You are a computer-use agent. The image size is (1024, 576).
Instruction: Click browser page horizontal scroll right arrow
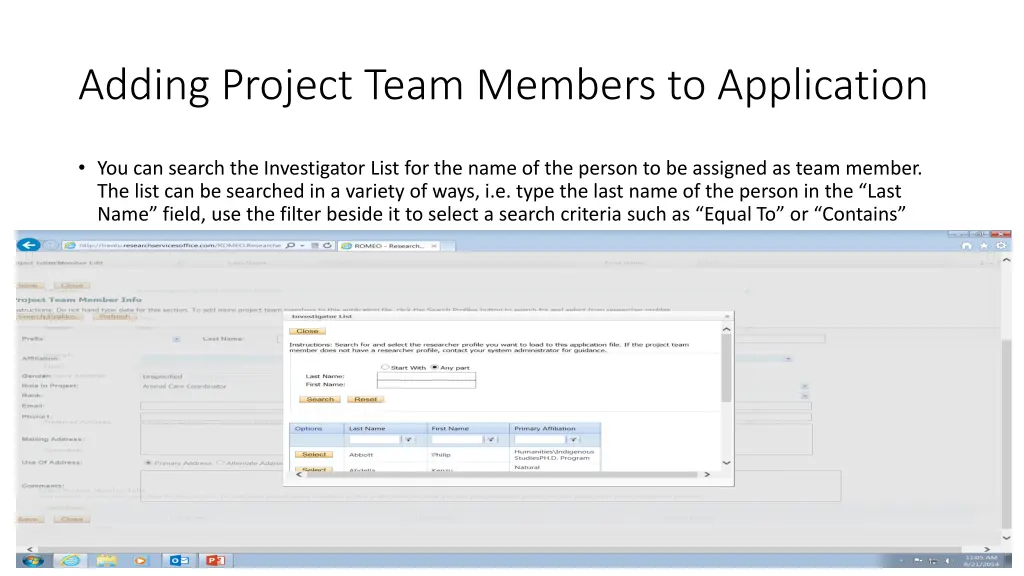click(x=987, y=549)
